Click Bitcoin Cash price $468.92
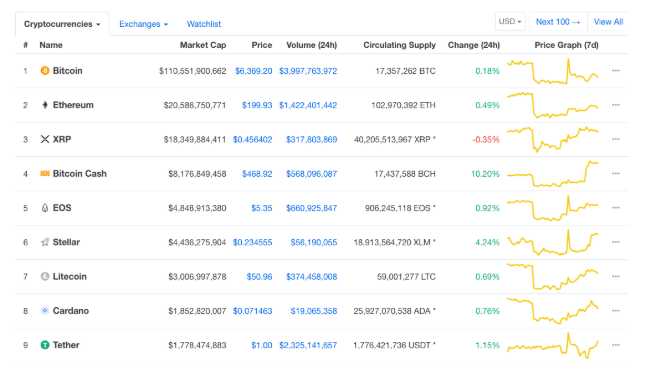Screen dimensions: 649x372 (257, 174)
